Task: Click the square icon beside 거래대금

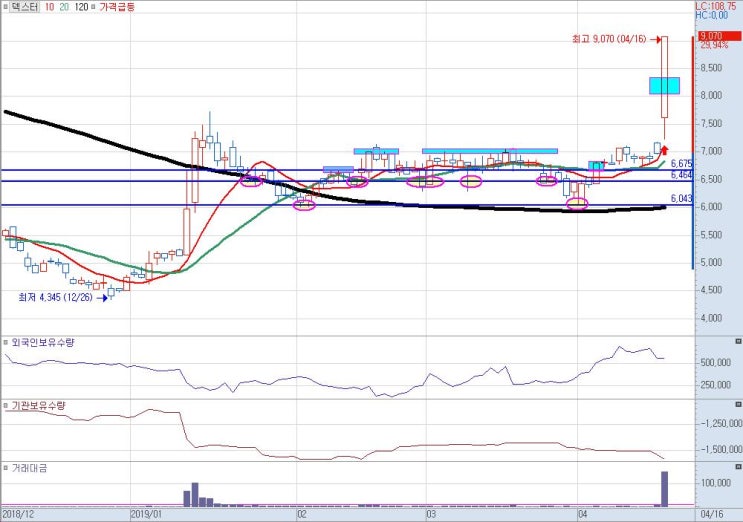Action: coord(6,468)
